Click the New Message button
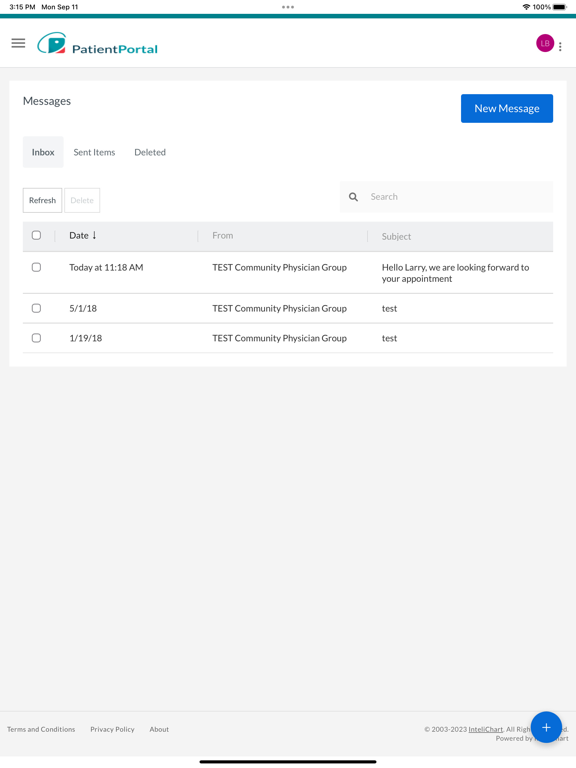Image resolution: width=576 pixels, height=768 pixels. [x=507, y=108]
